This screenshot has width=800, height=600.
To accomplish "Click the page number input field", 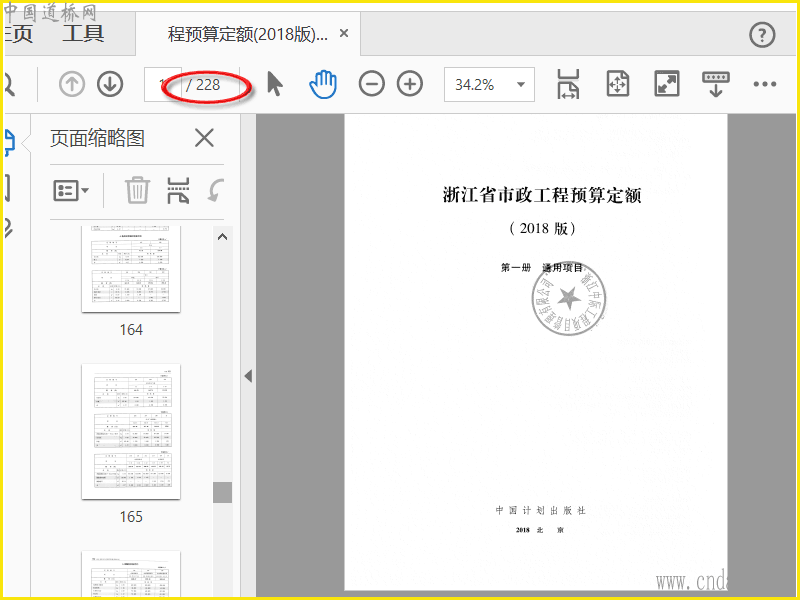I will click(162, 84).
